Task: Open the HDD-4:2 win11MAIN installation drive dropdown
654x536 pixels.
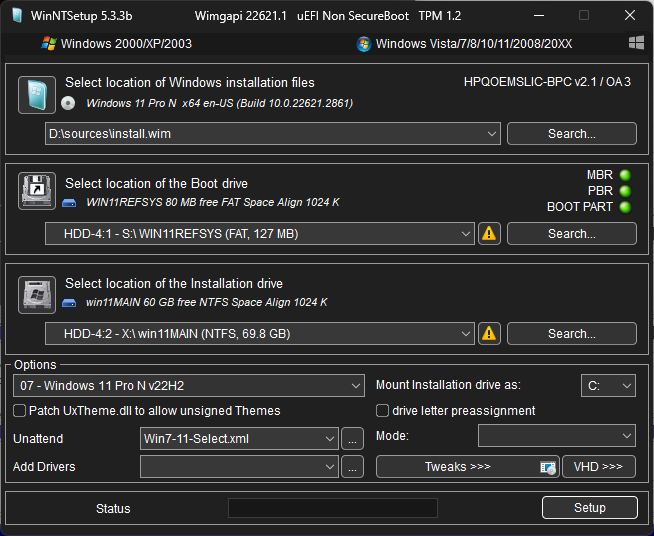Action: click(x=260, y=333)
